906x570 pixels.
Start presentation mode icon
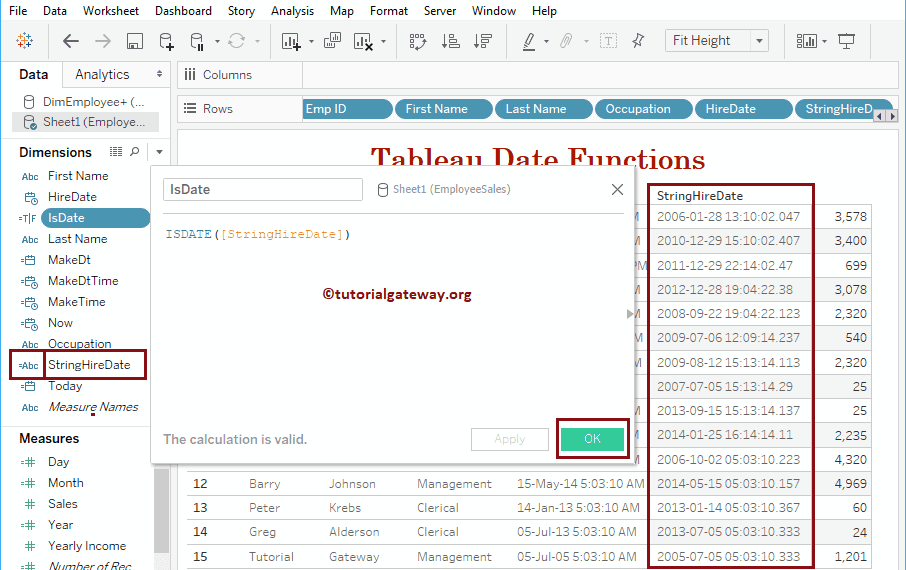tap(846, 41)
